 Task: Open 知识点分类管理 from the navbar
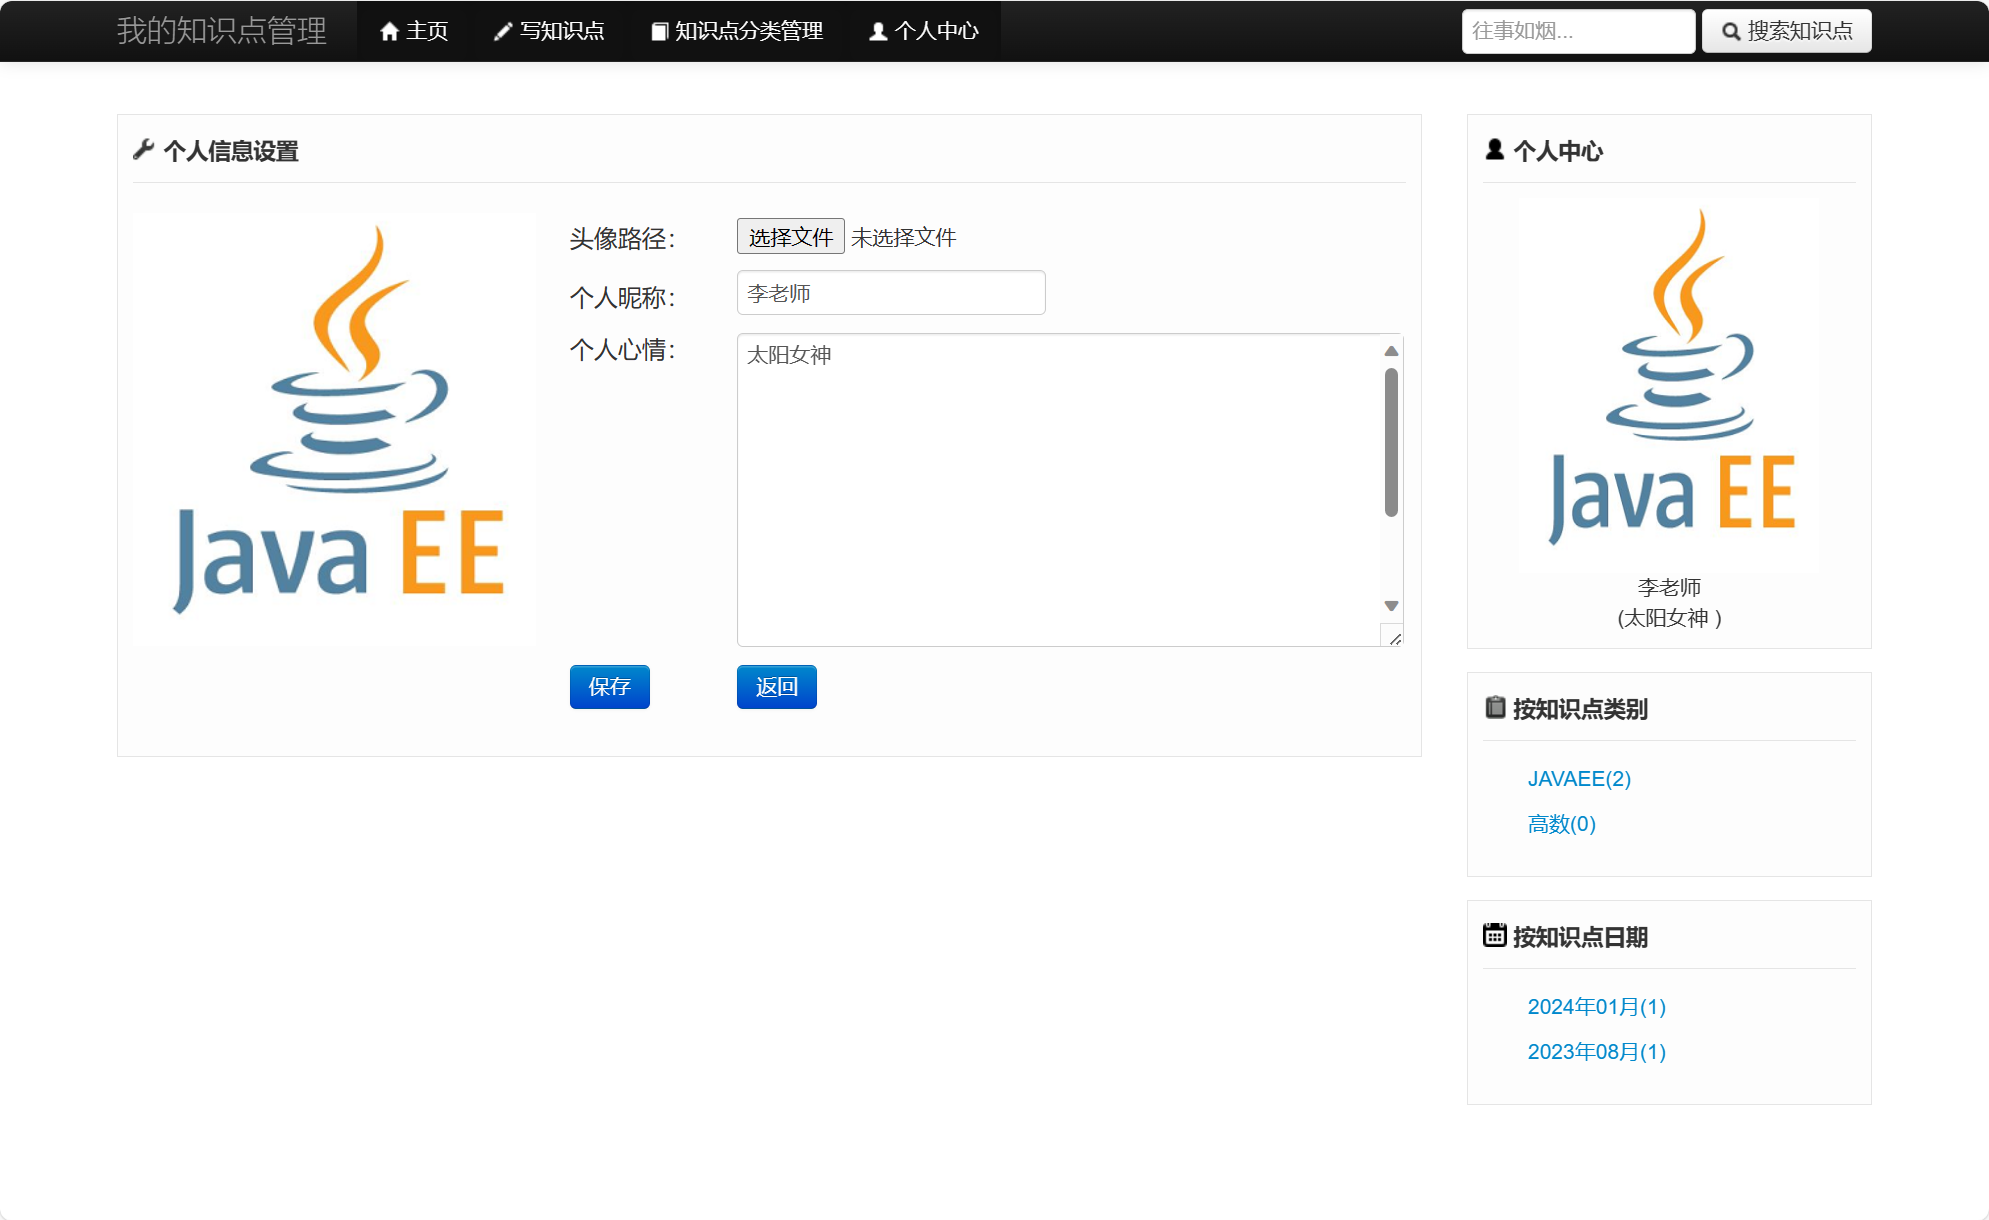(x=748, y=32)
